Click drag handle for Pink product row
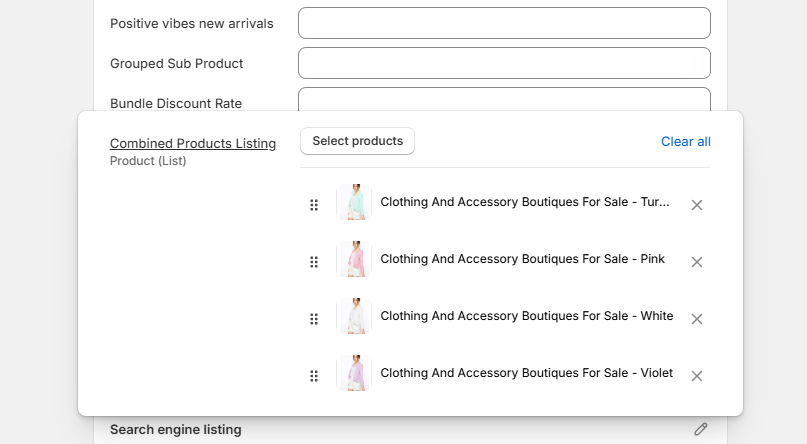807x444 pixels. click(x=314, y=262)
